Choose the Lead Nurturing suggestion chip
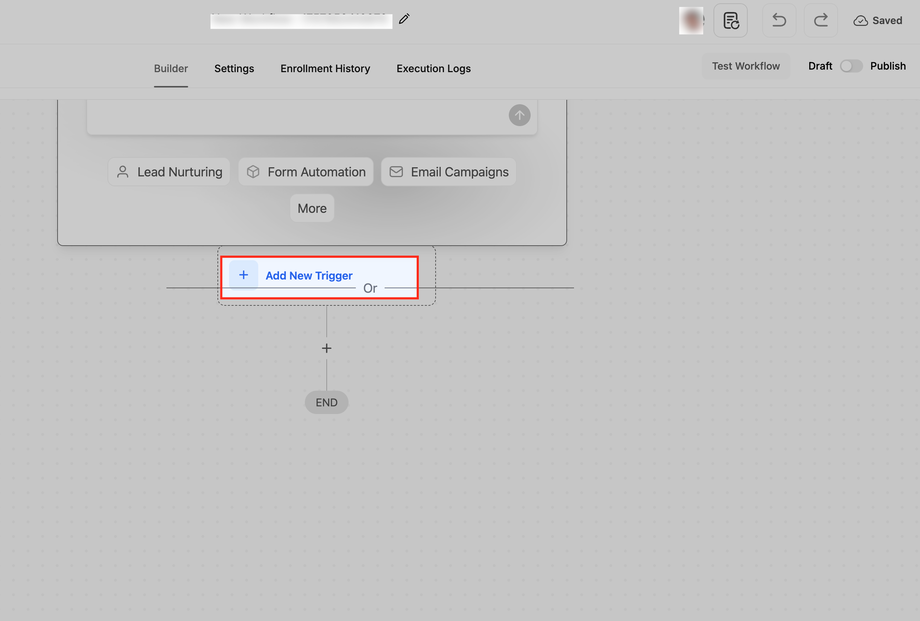Image resolution: width=920 pixels, height=621 pixels. [x=169, y=172]
